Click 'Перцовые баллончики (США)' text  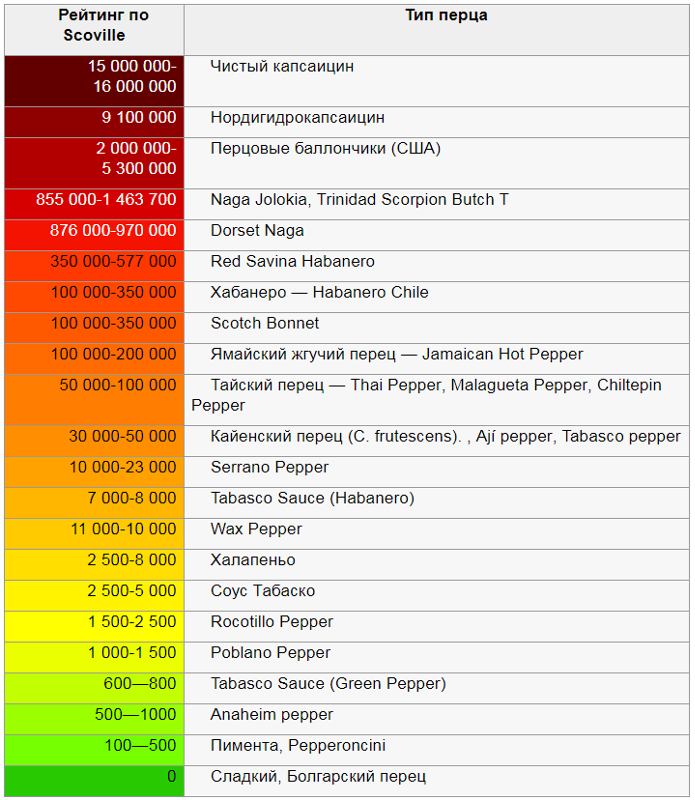(x=326, y=148)
